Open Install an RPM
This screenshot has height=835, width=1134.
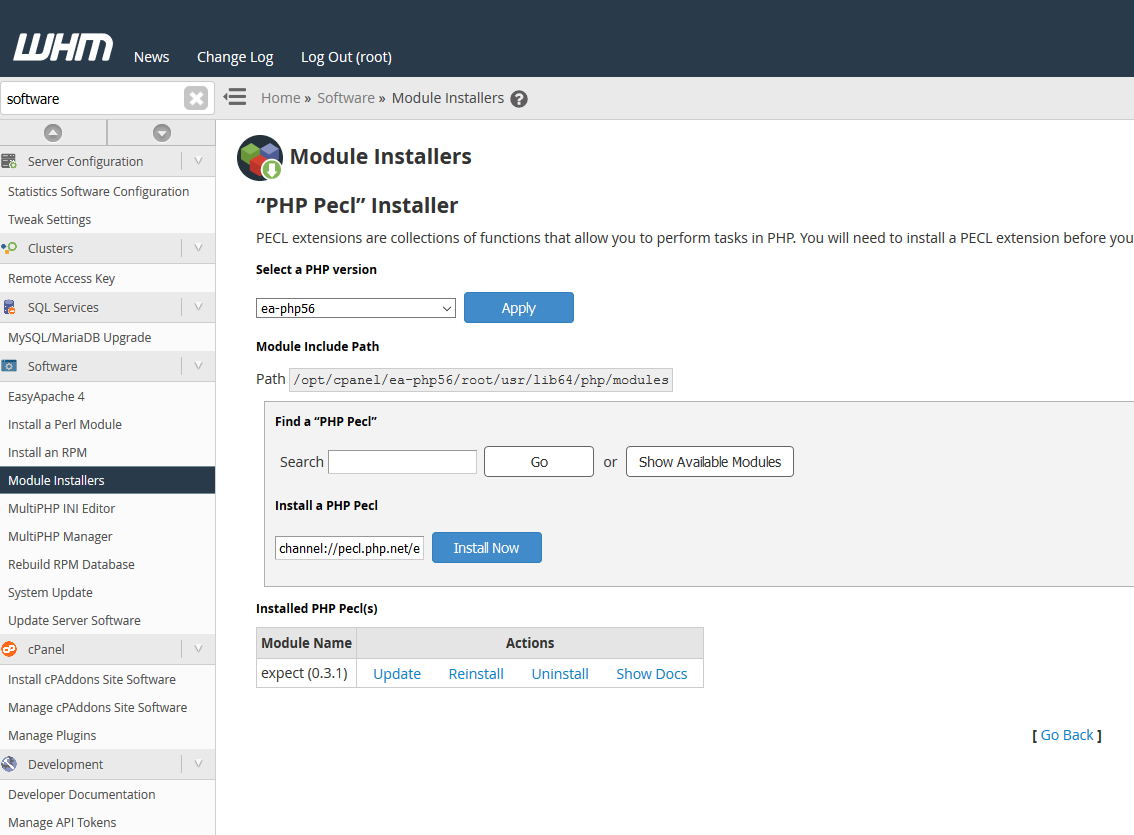(x=47, y=453)
